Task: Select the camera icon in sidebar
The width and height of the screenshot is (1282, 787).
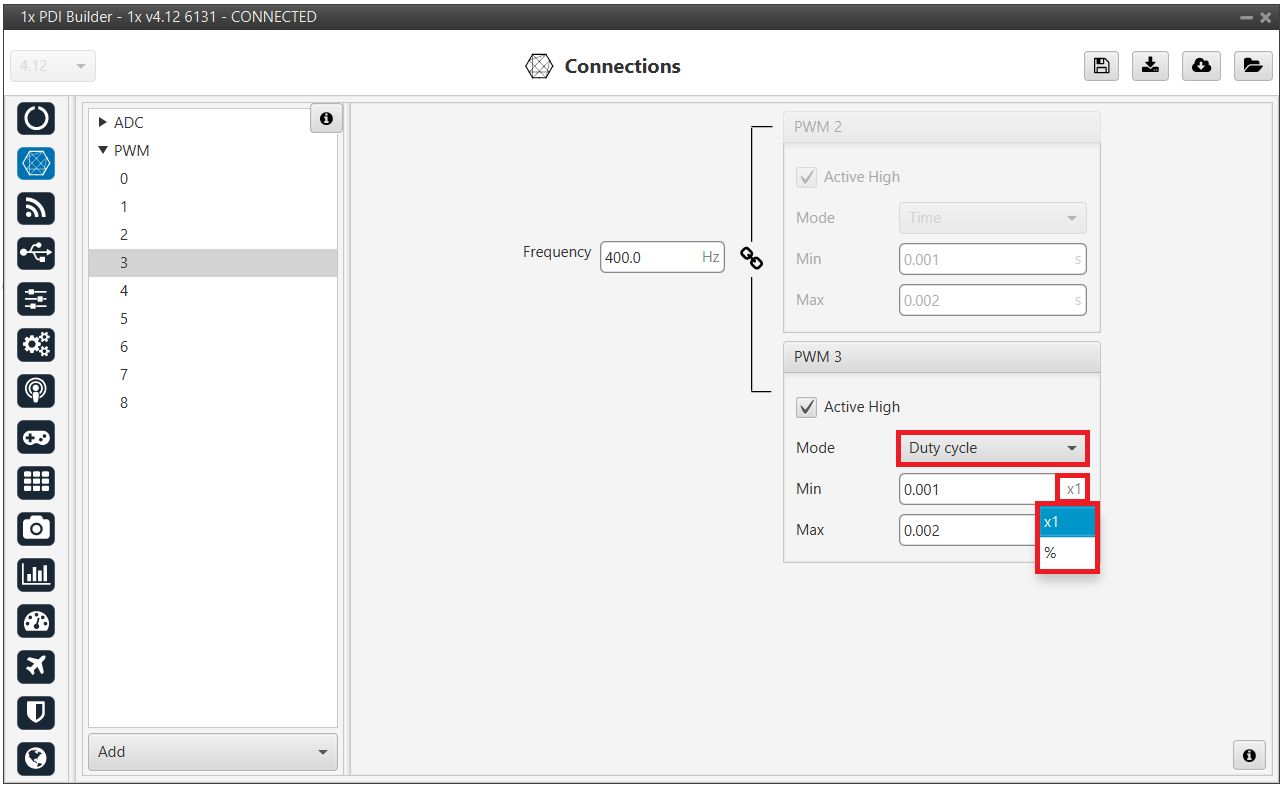Action: click(x=36, y=528)
